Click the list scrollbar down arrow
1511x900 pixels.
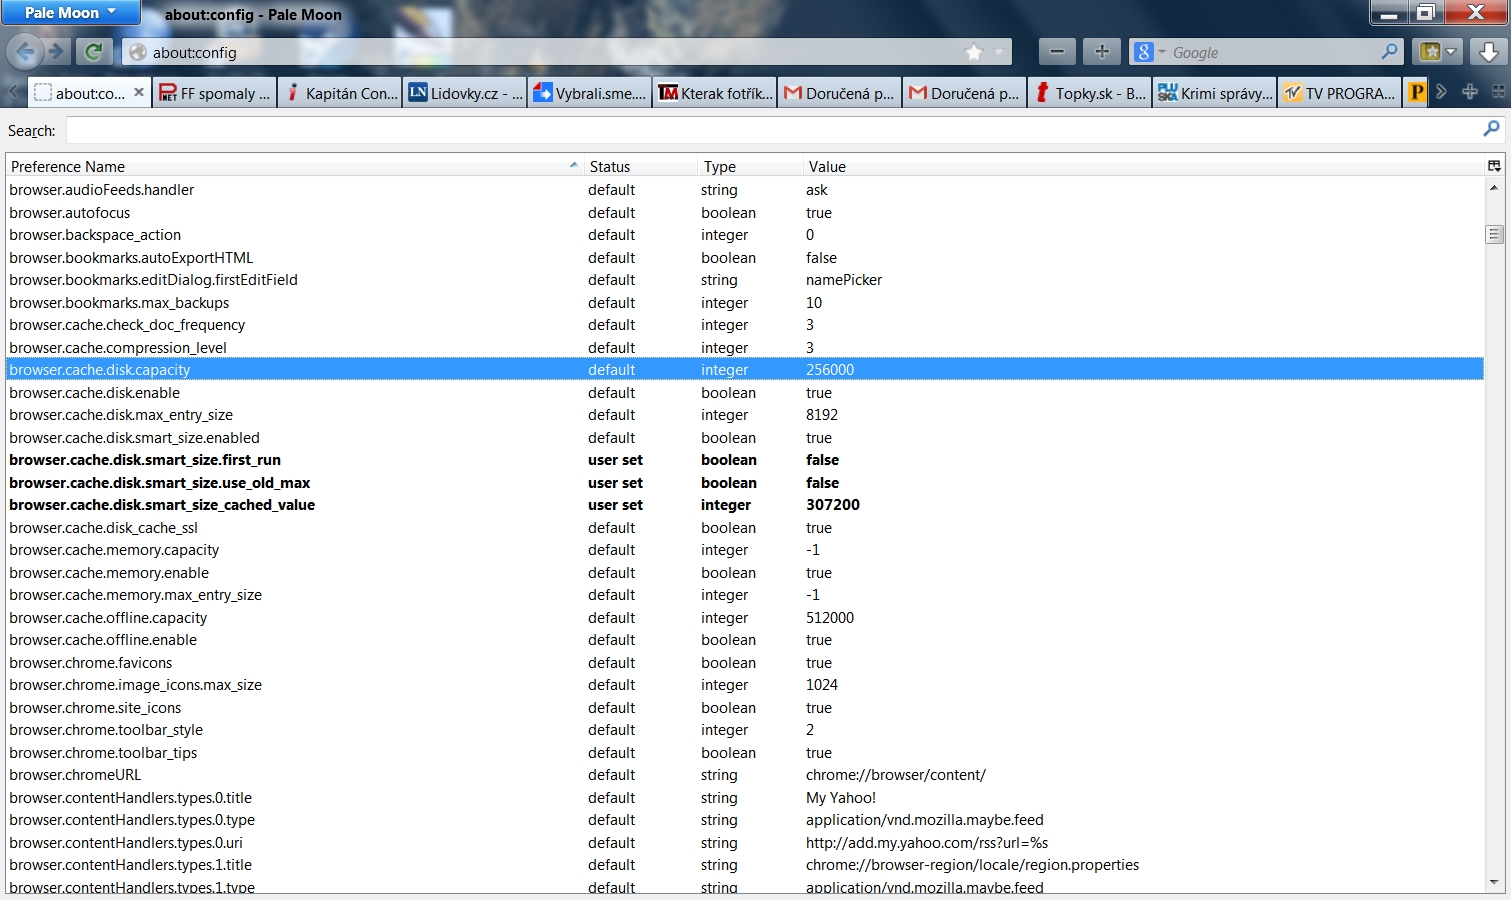[1494, 882]
